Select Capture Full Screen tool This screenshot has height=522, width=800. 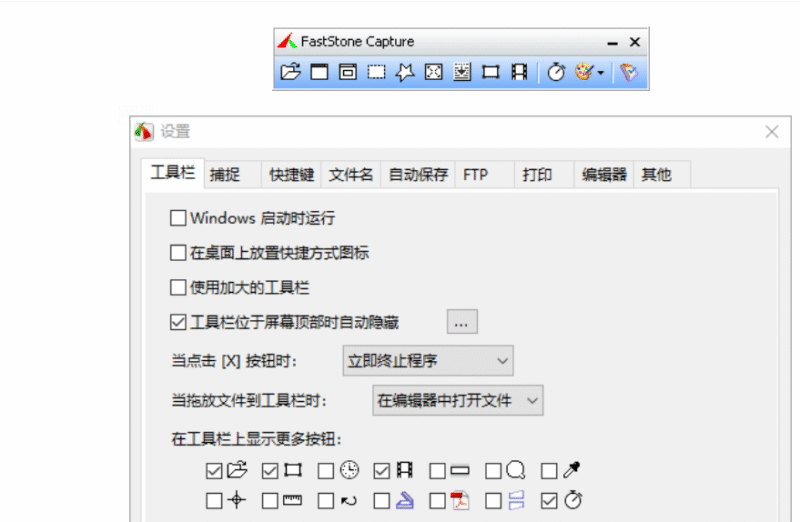(x=433, y=72)
